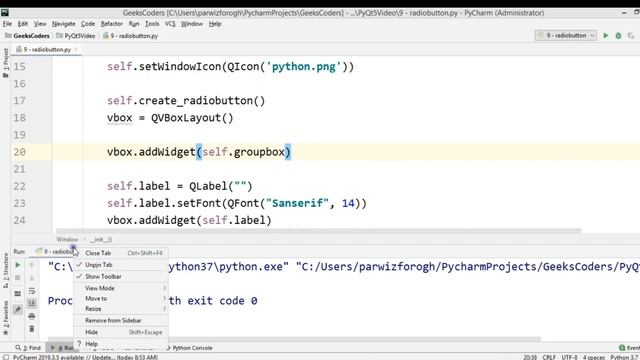
Task: Click the "Sanserif" string on line 23
Action: (297, 203)
